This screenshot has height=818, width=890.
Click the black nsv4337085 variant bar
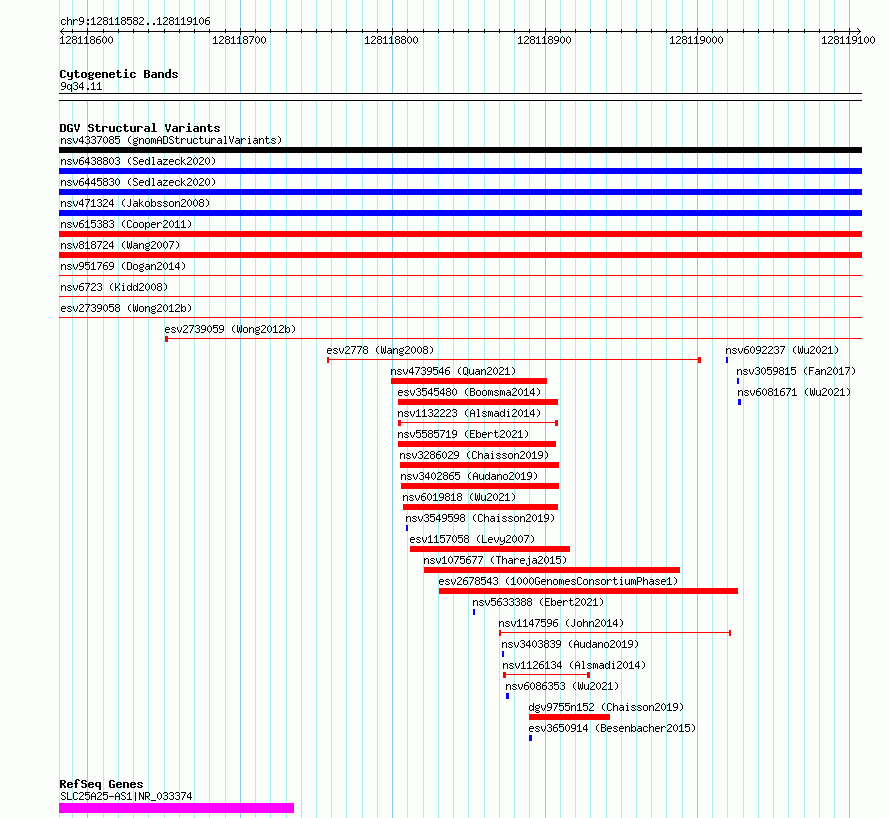460,150
